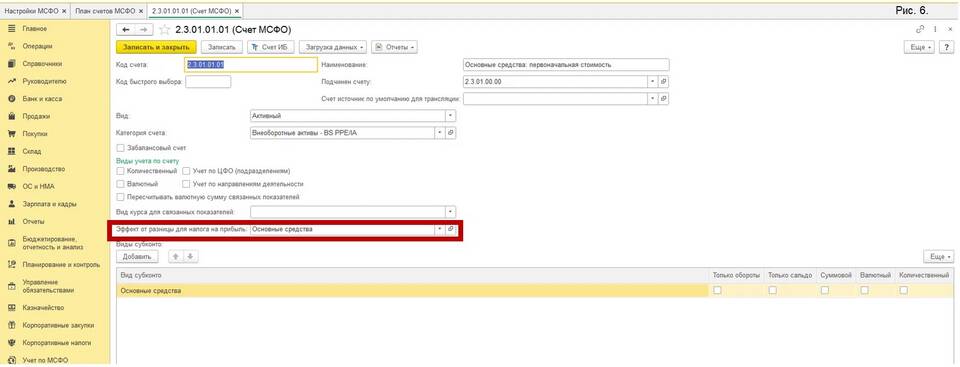Viewport: 960px width, 367px height.
Task: Expand the Загрузка данных menu button
Action: click(x=333, y=47)
